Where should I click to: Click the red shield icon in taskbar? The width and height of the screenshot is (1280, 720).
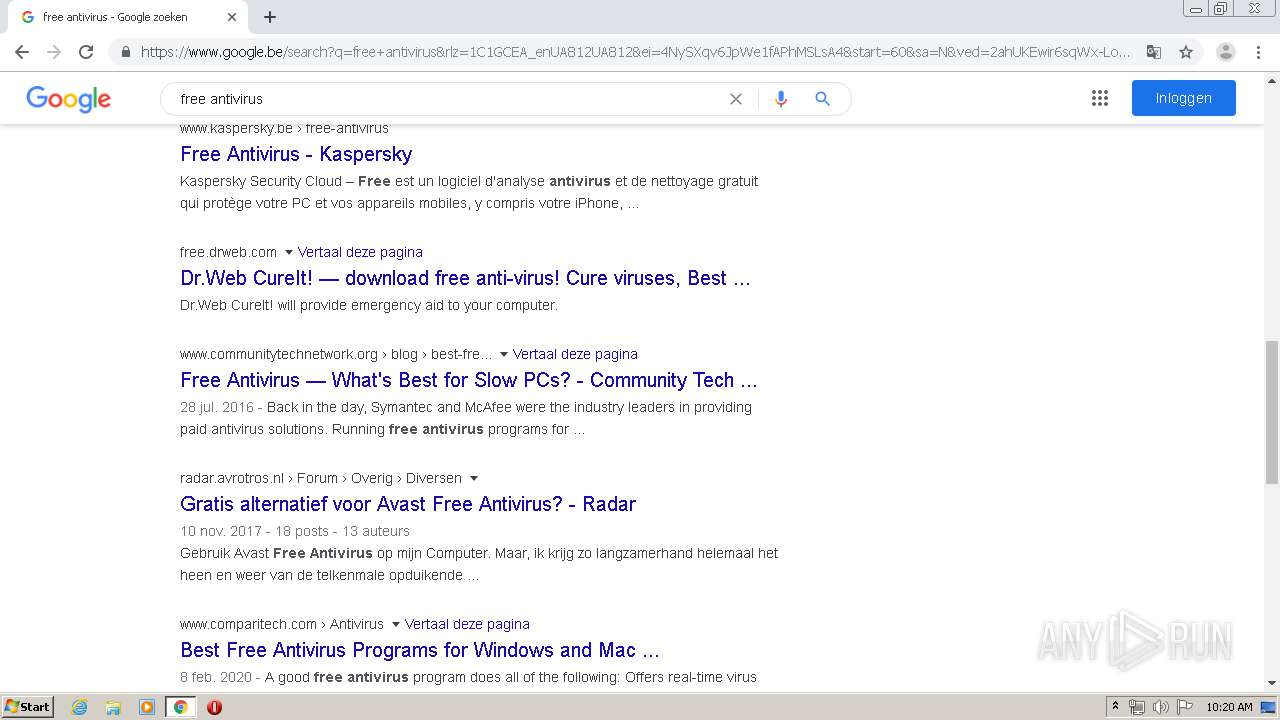[214, 707]
